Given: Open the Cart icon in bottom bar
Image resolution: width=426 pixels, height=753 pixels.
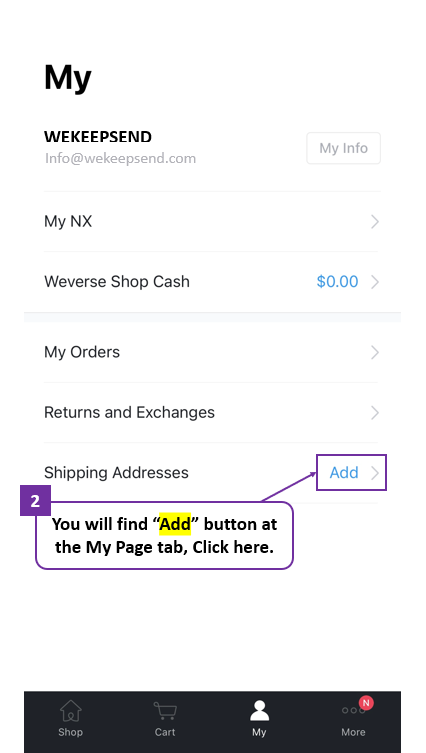Looking at the screenshot, I should [x=165, y=711].
